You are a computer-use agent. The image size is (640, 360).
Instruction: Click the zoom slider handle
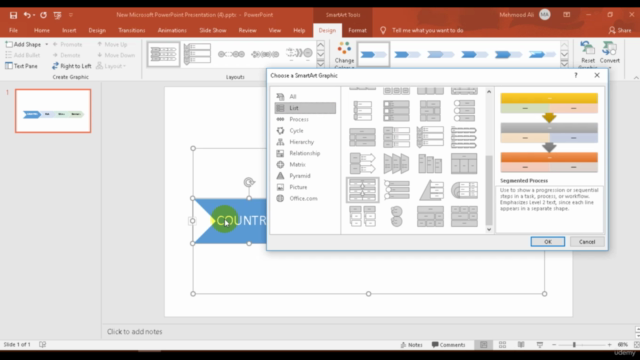coord(574,345)
